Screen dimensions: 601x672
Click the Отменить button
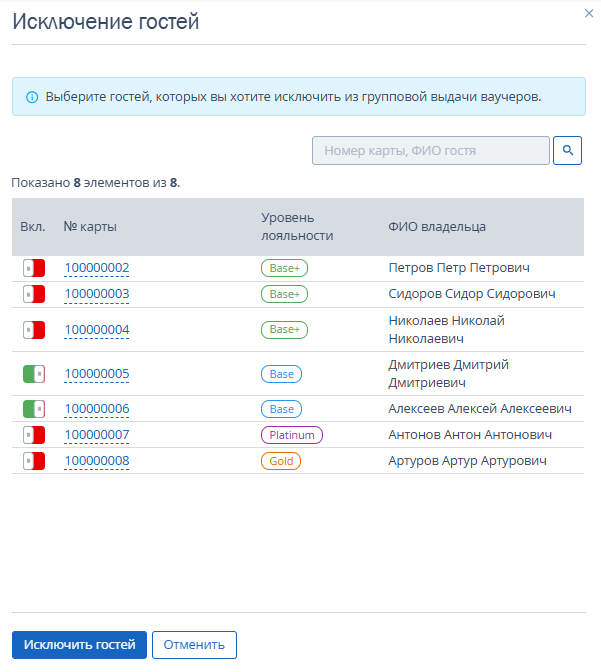tap(194, 645)
